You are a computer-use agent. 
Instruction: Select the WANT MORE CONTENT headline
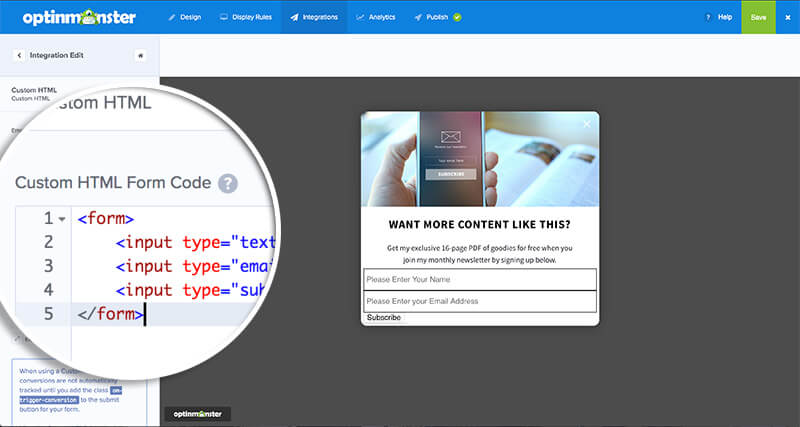[x=480, y=224]
